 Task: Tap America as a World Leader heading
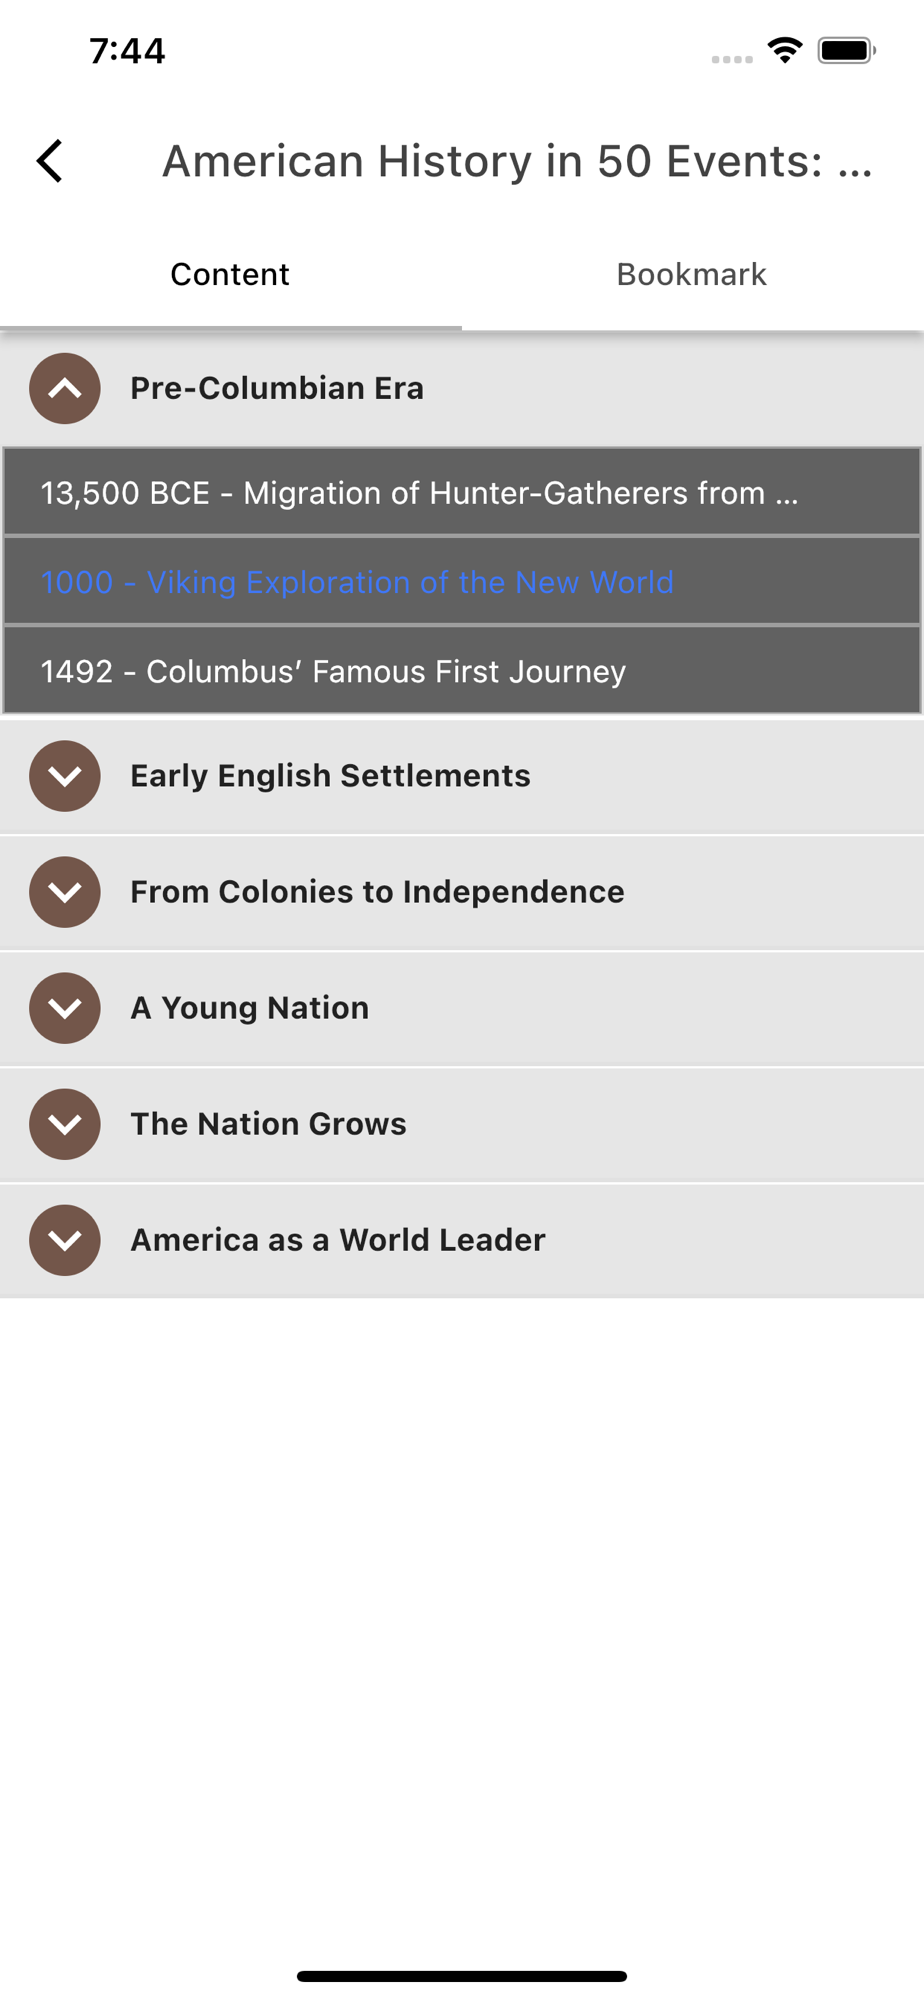tap(338, 1240)
